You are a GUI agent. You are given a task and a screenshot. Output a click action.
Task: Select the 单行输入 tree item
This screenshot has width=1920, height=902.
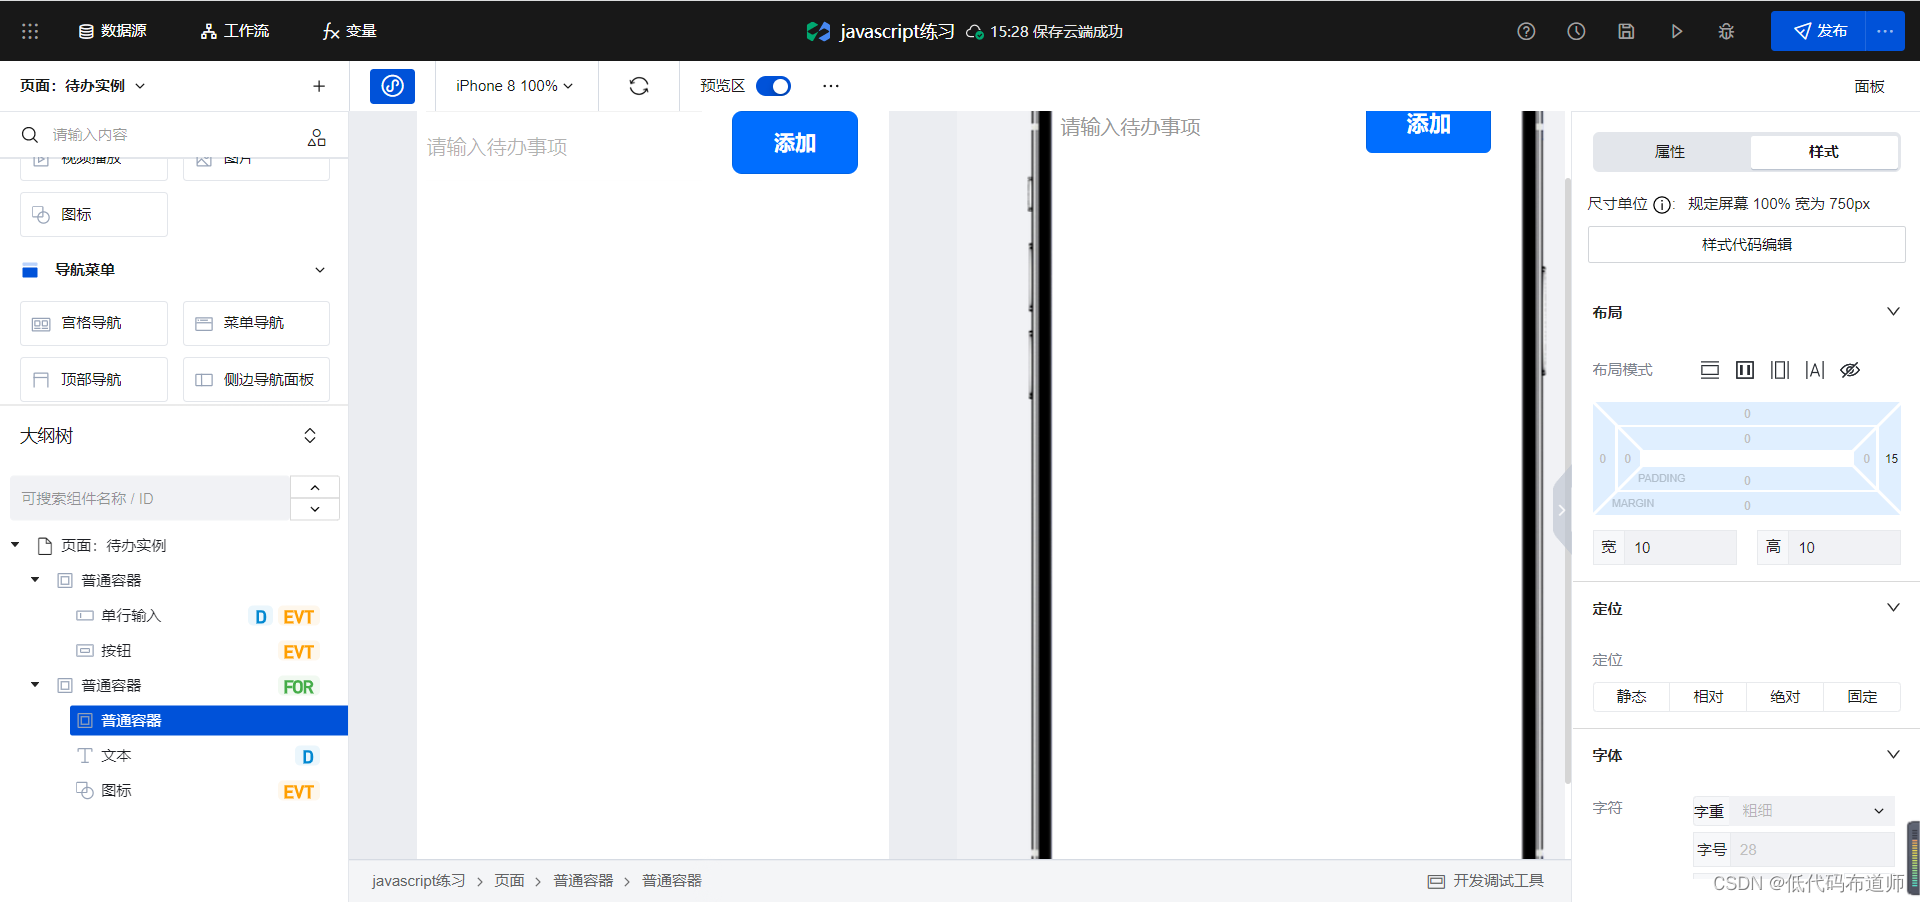131,616
